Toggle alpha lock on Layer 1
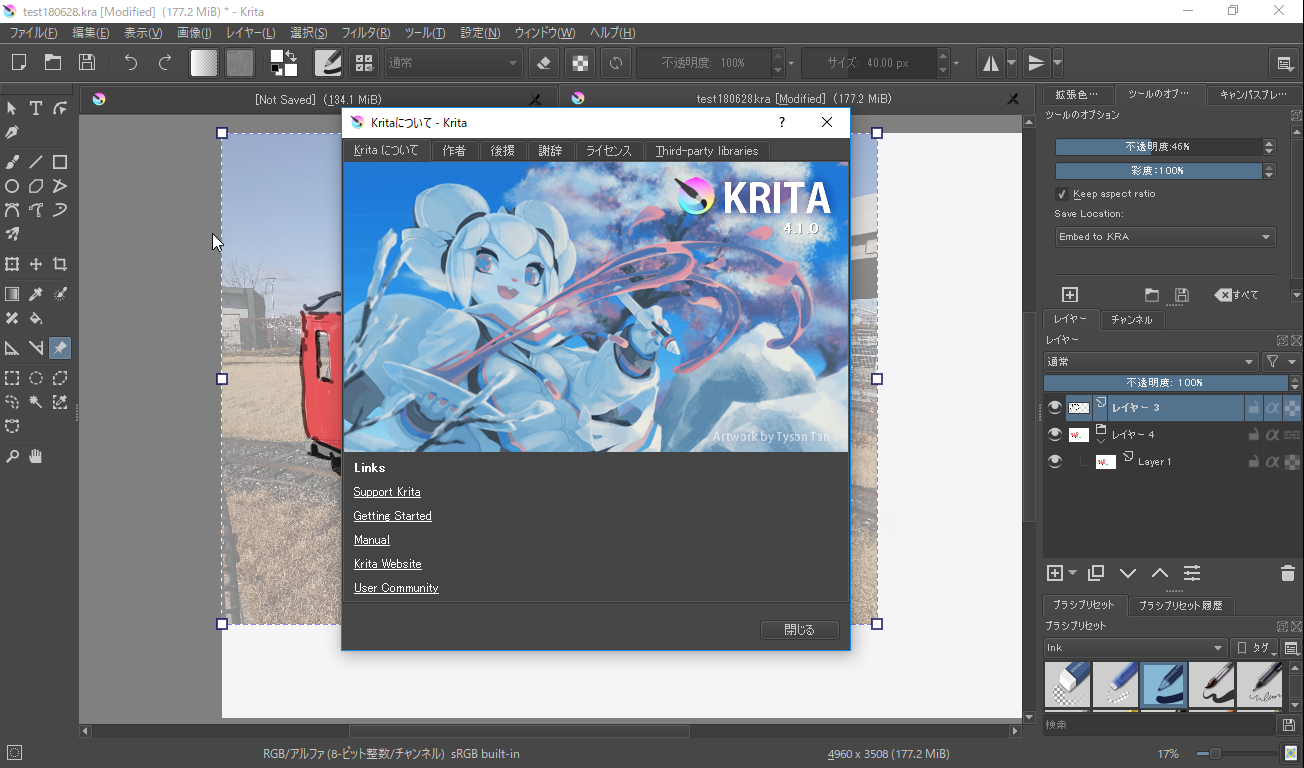1304x768 pixels. click(x=1272, y=461)
